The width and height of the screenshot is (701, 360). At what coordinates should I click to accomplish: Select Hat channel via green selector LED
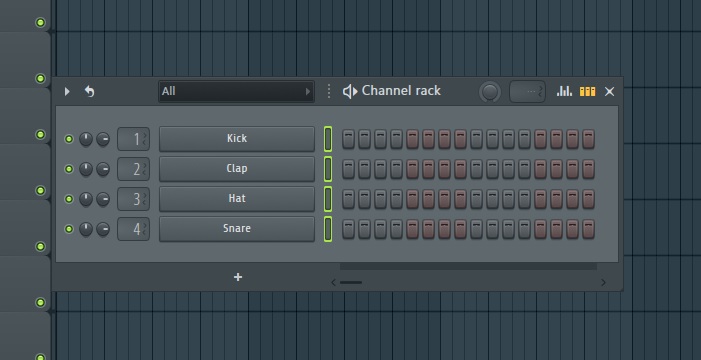(x=328, y=199)
